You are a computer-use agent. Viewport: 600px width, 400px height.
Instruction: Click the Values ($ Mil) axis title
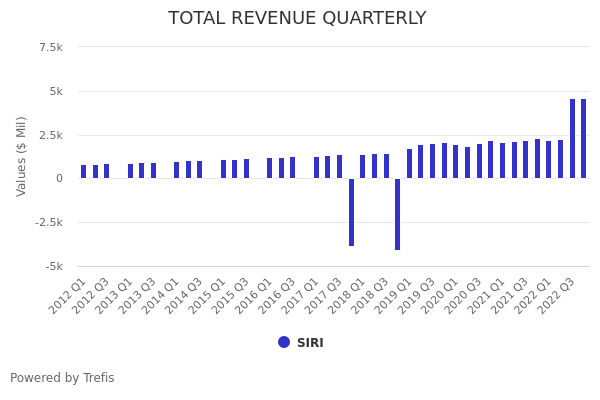coord(22,156)
